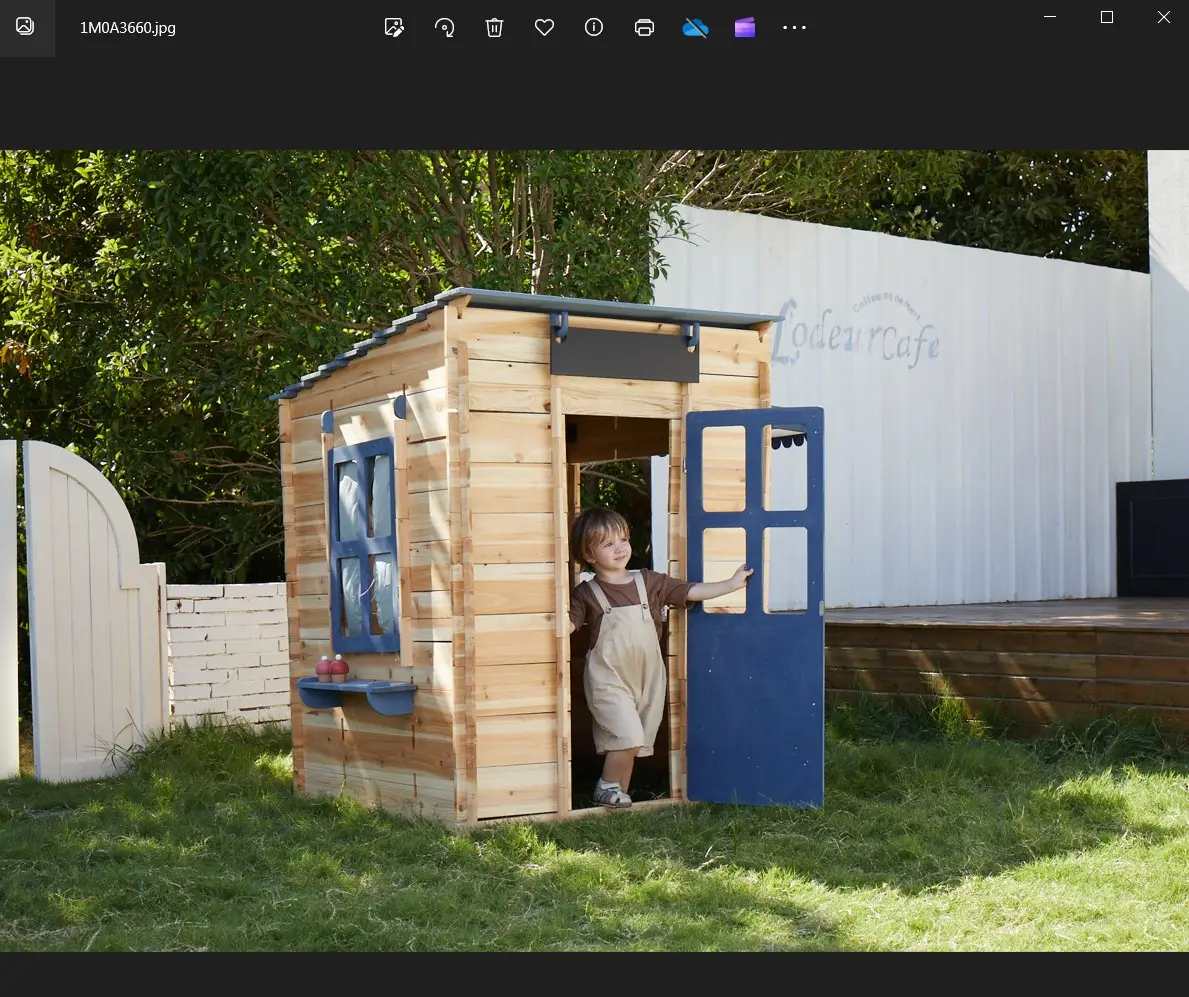Rotate the photo with the rotate icon
The height and width of the screenshot is (997, 1189).
coord(445,28)
